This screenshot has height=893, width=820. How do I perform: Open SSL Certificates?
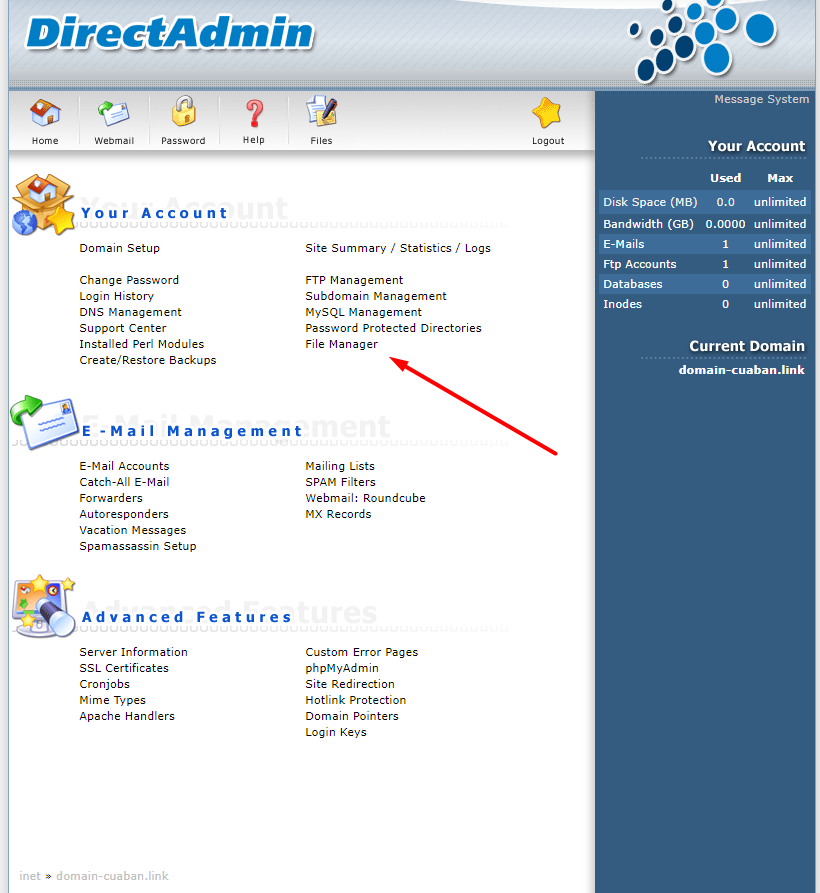[124, 668]
